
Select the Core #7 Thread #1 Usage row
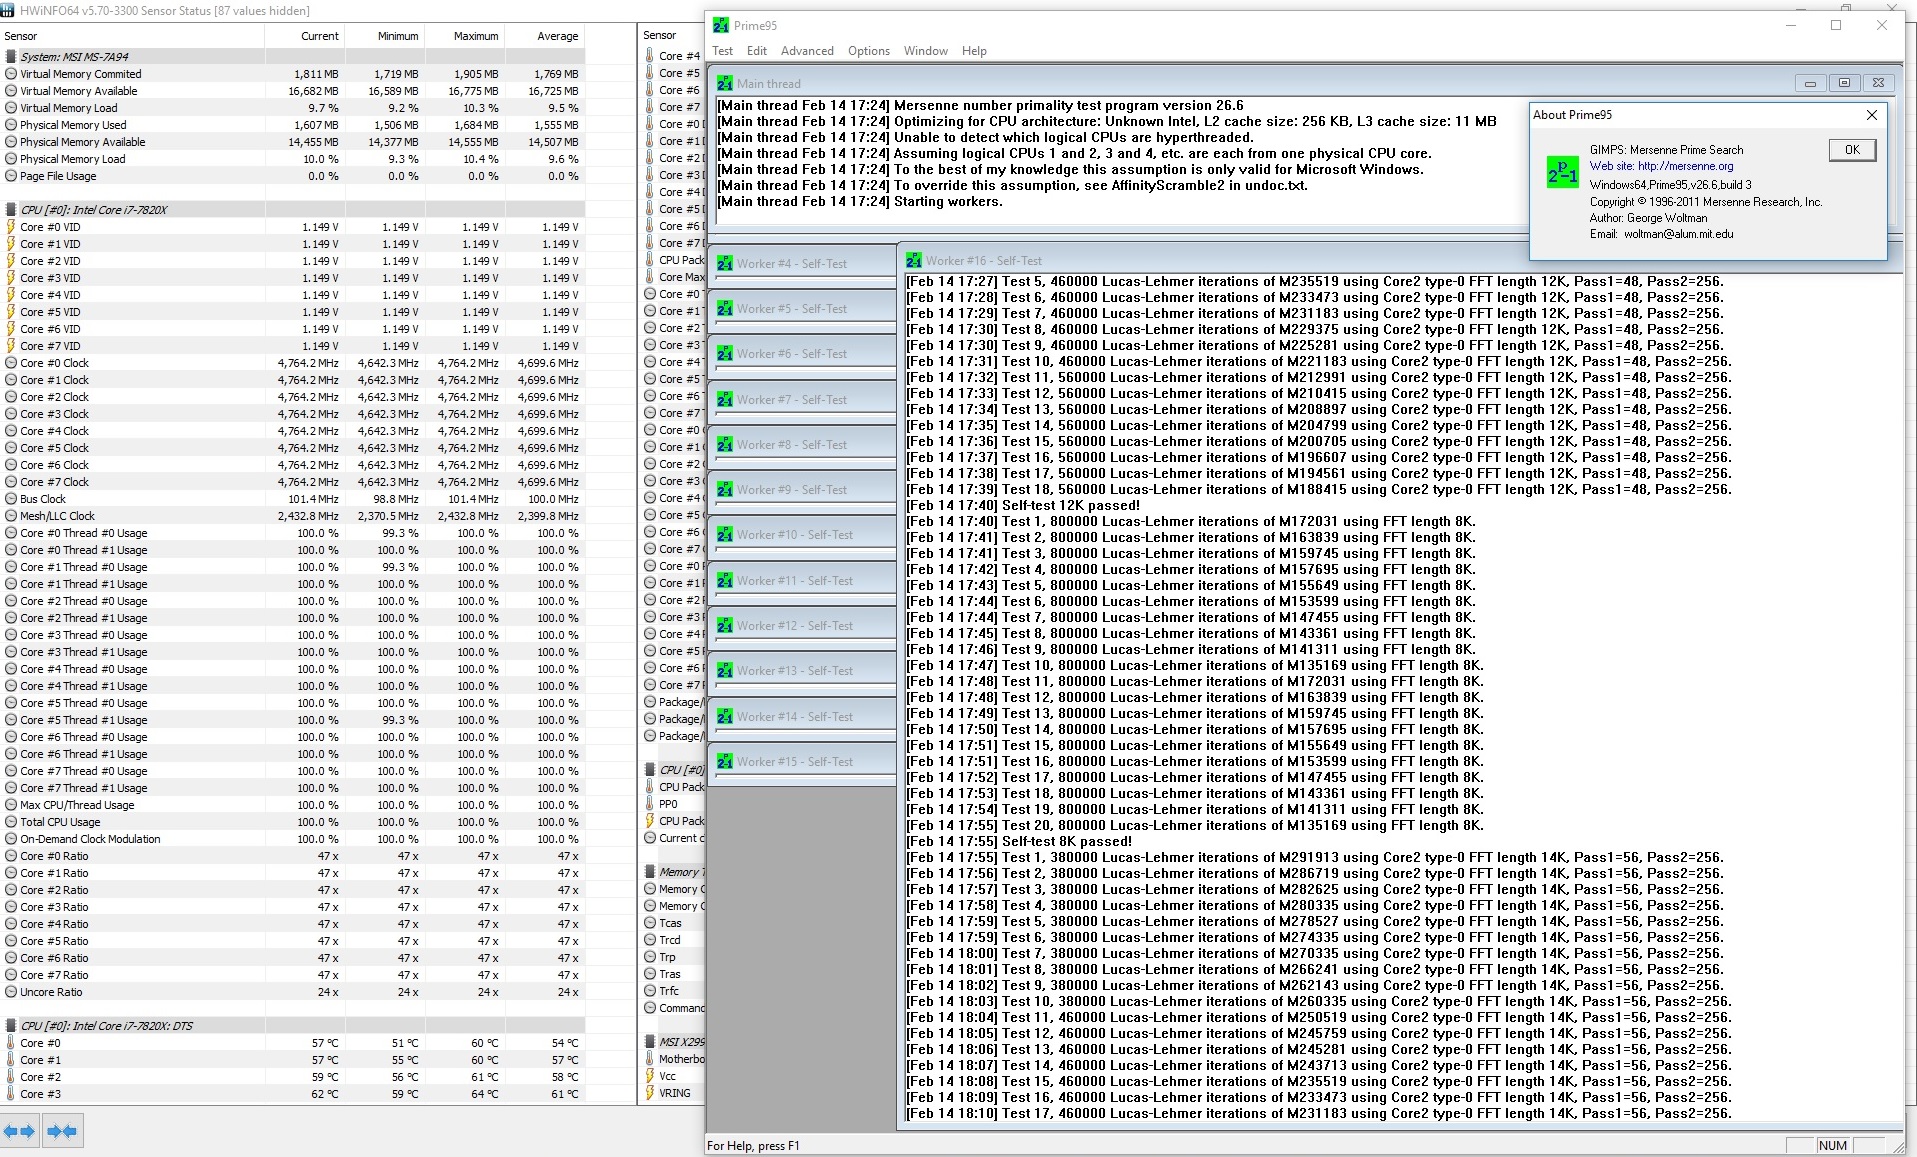(292, 788)
